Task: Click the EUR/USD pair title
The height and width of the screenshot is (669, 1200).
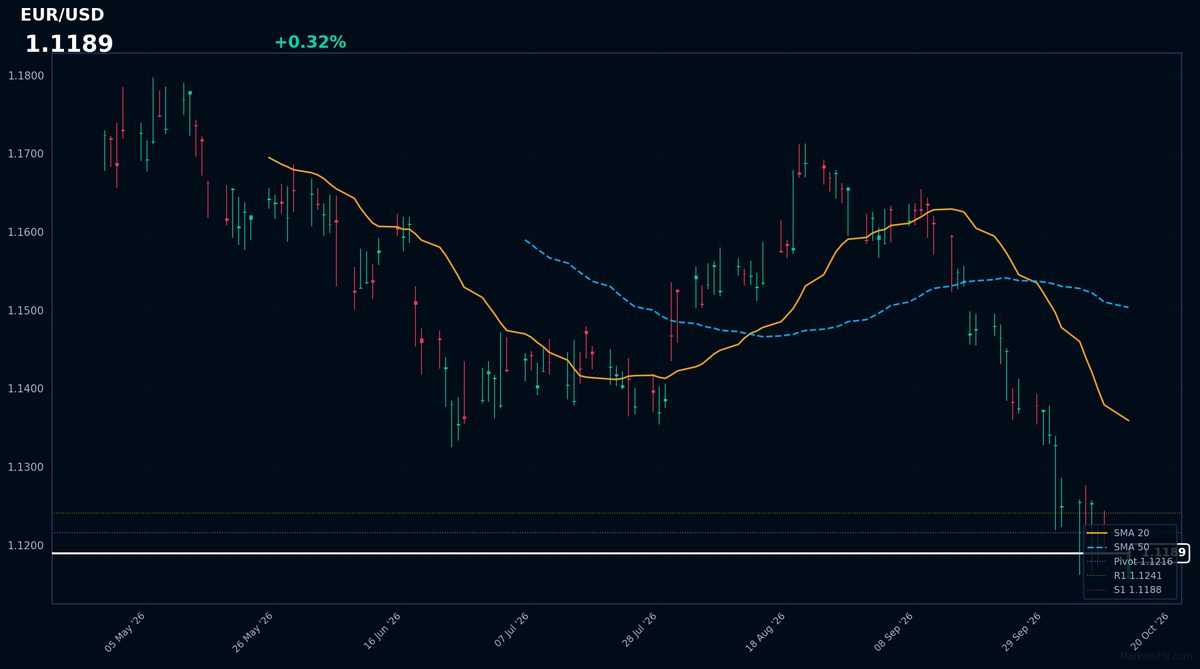Action: 62,15
